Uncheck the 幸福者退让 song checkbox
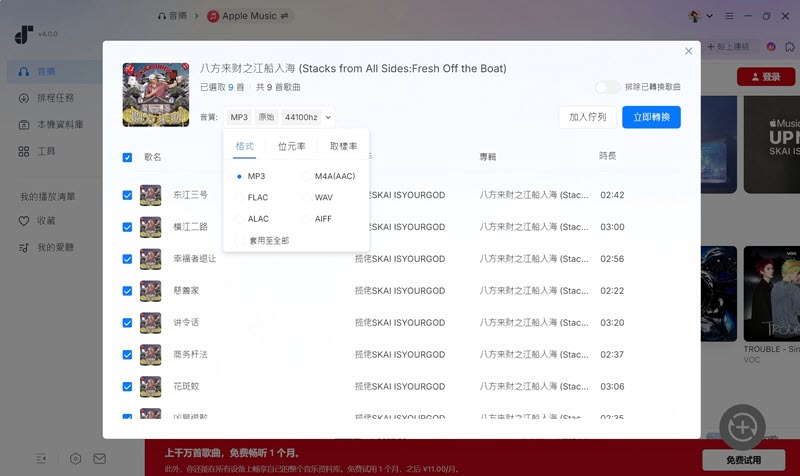The width and height of the screenshot is (800, 476). pyautogui.click(x=127, y=259)
